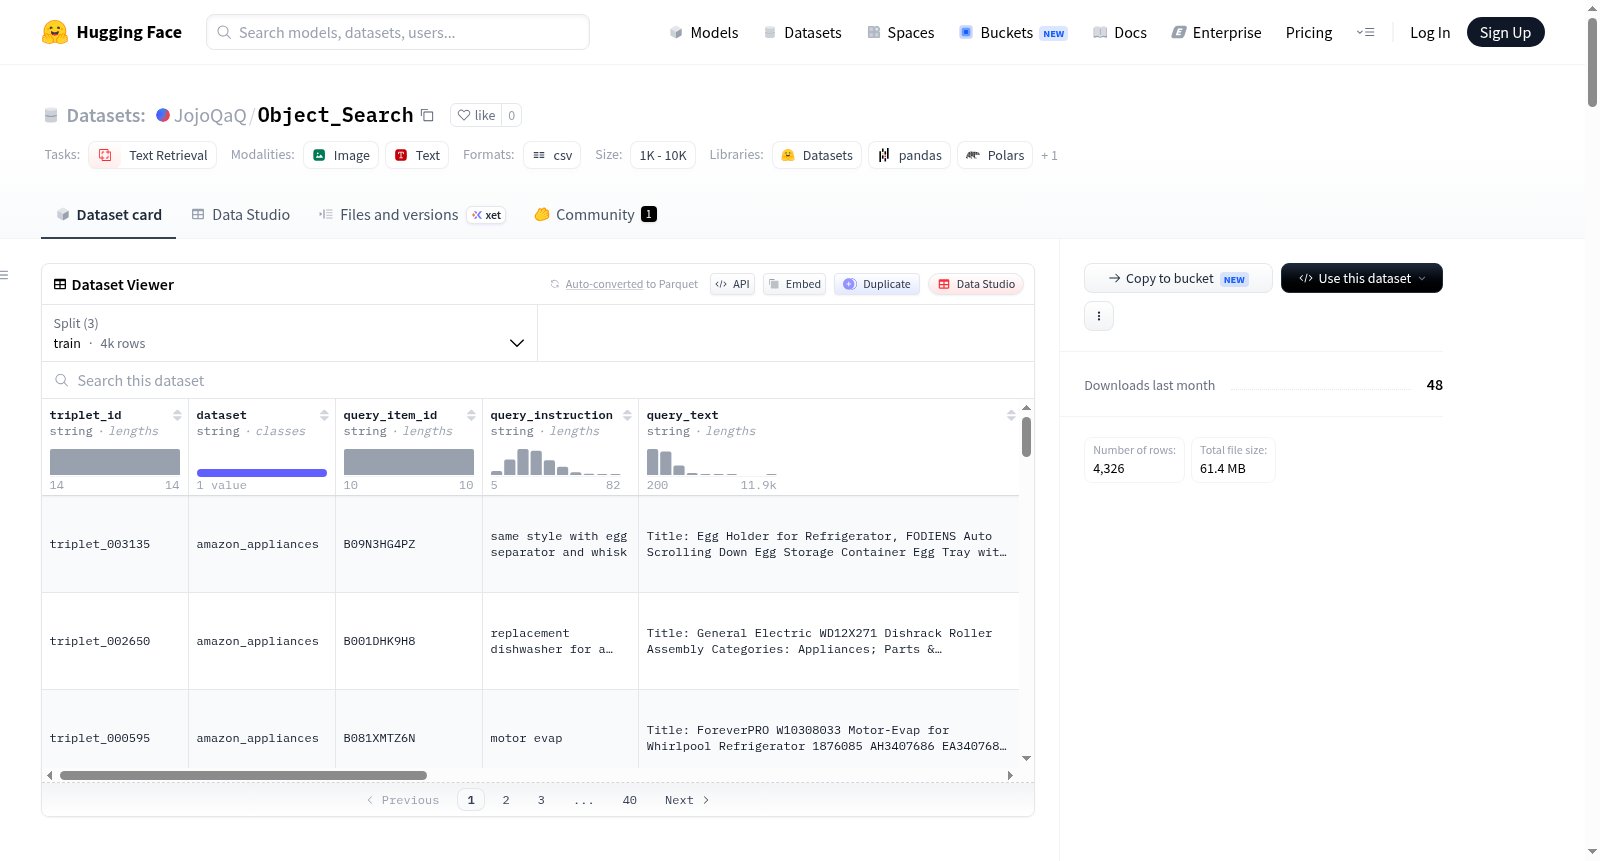The image size is (1600, 861).
Task: Click the Duplicate button
Action: 877,284
